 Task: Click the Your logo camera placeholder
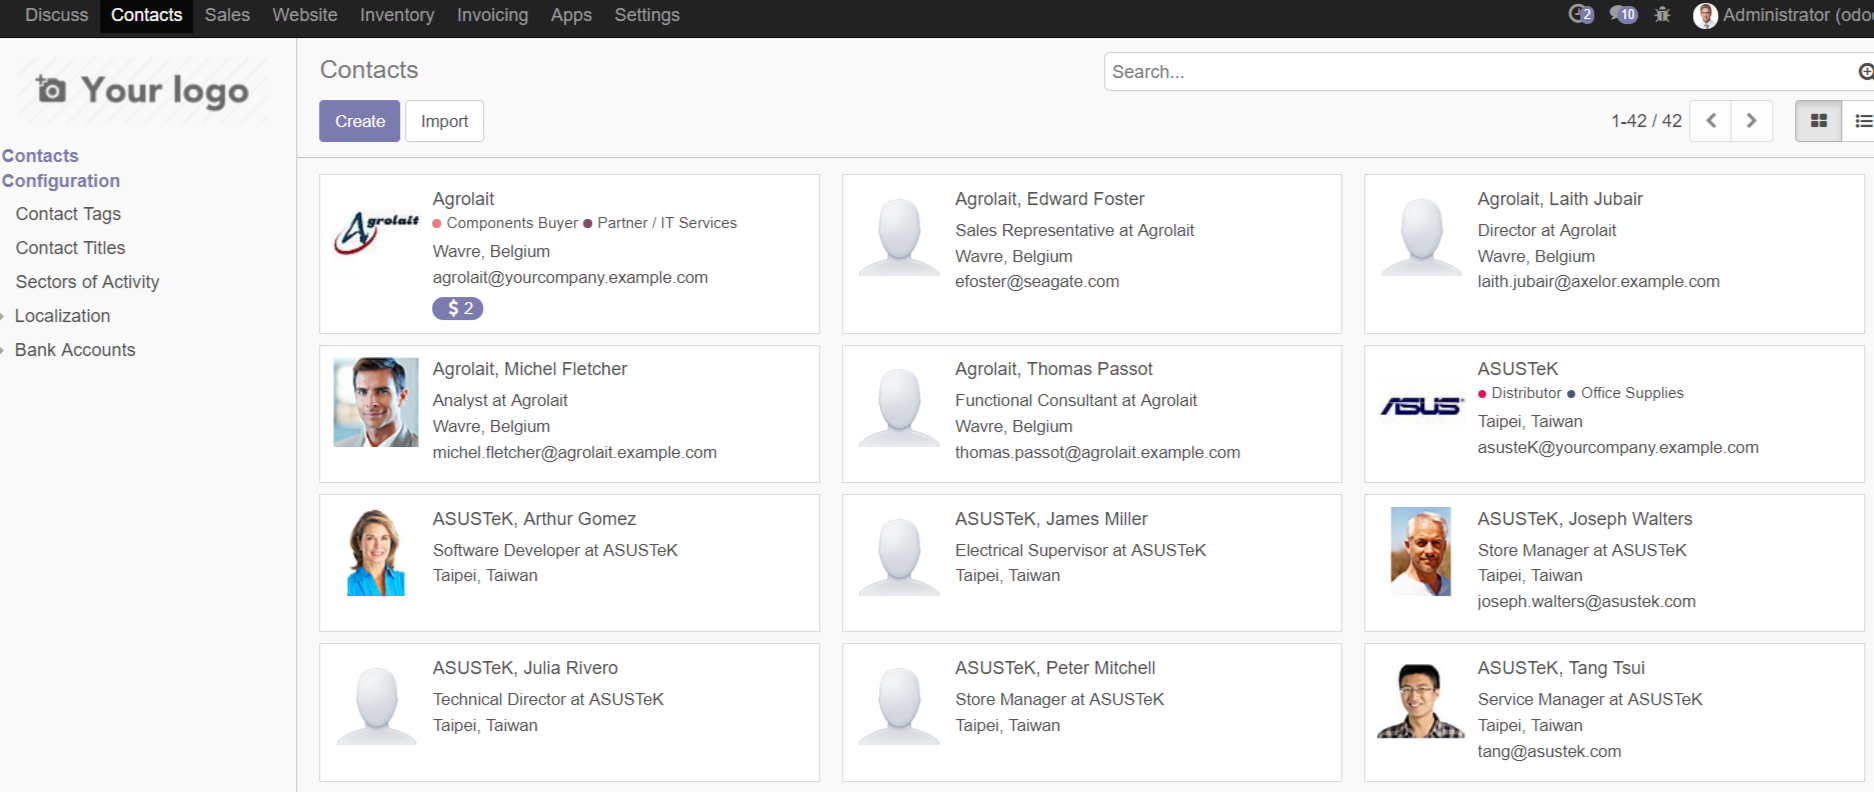tap(142, 91)
